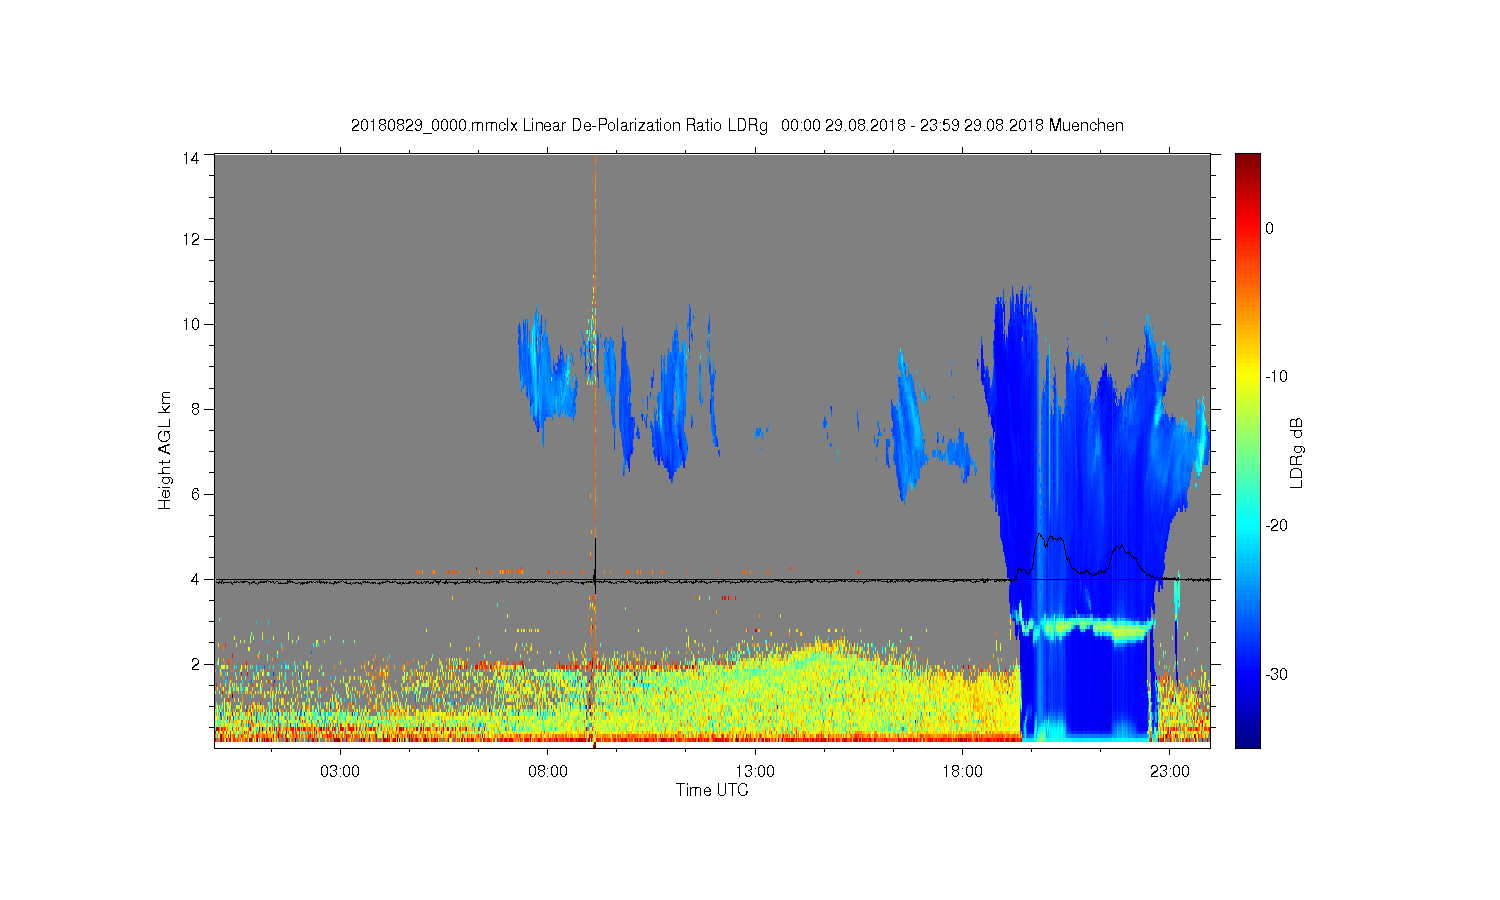
Task: Click the height axis label 12
Action: 191,239
